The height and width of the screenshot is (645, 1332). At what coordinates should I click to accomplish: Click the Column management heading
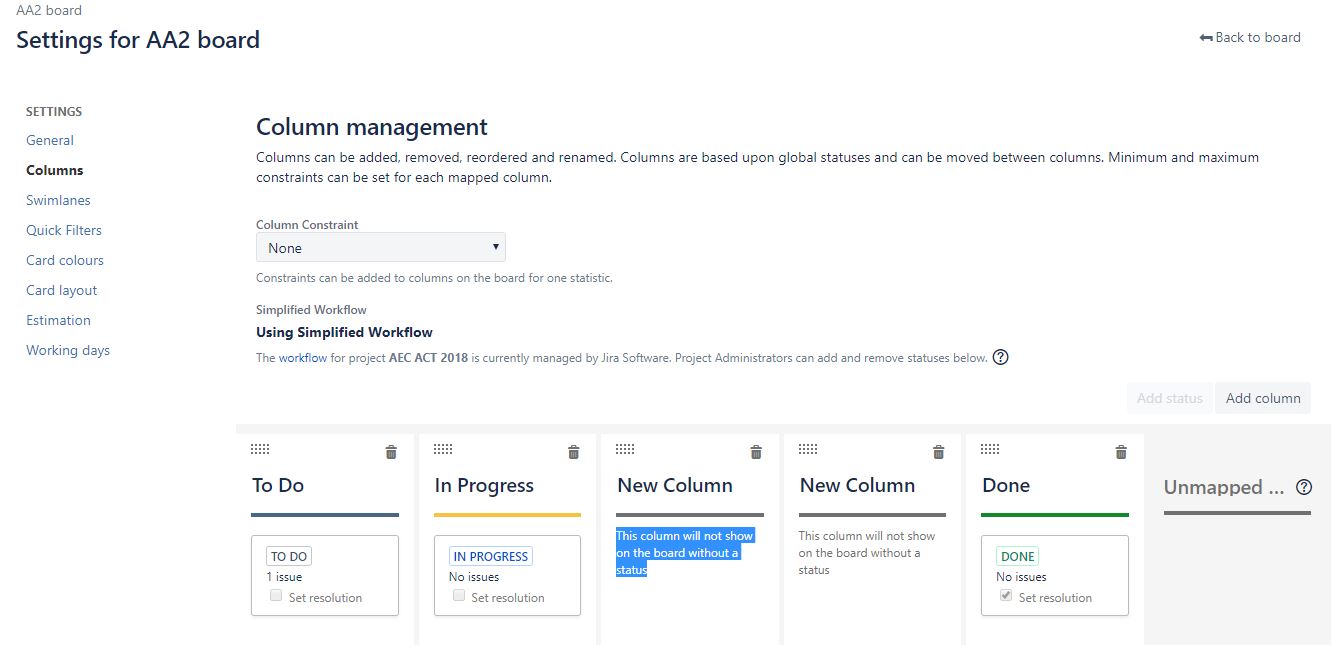(372, 127)
